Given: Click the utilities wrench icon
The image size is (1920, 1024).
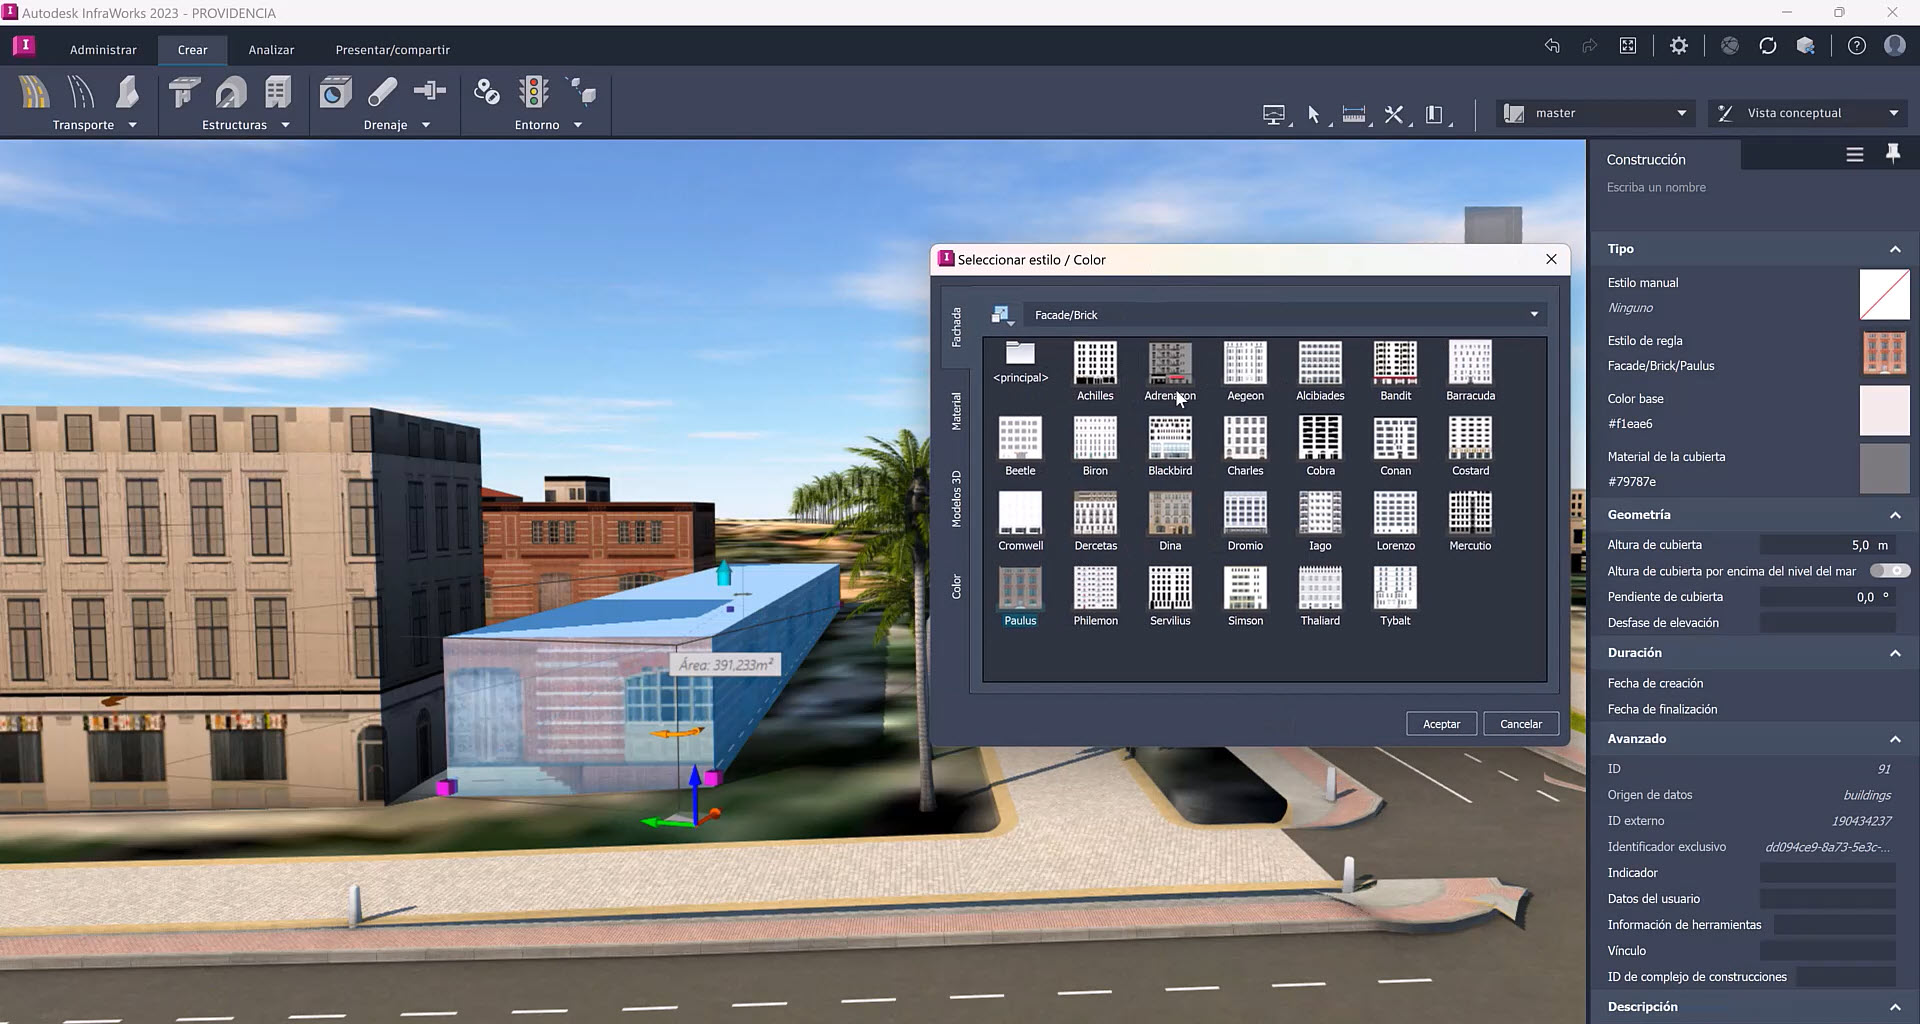Looking at the screenshot, I should tap(1393, 114).
